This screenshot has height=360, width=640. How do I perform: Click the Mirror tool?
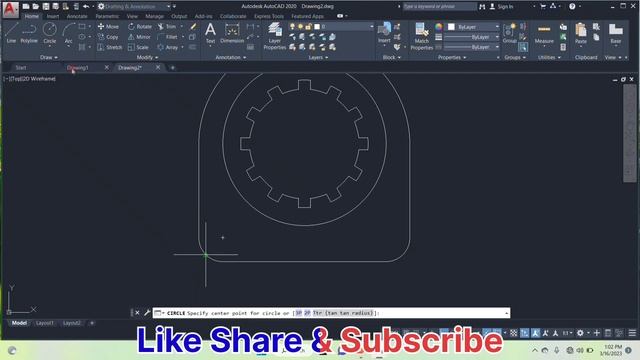tap(140, 37)
